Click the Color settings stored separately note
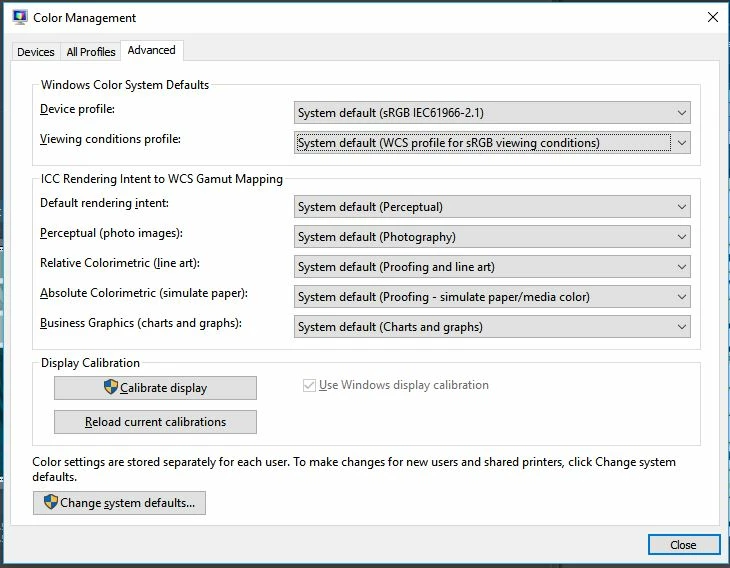The width and height of the screenshot is (730, 568). pos(354,469)
